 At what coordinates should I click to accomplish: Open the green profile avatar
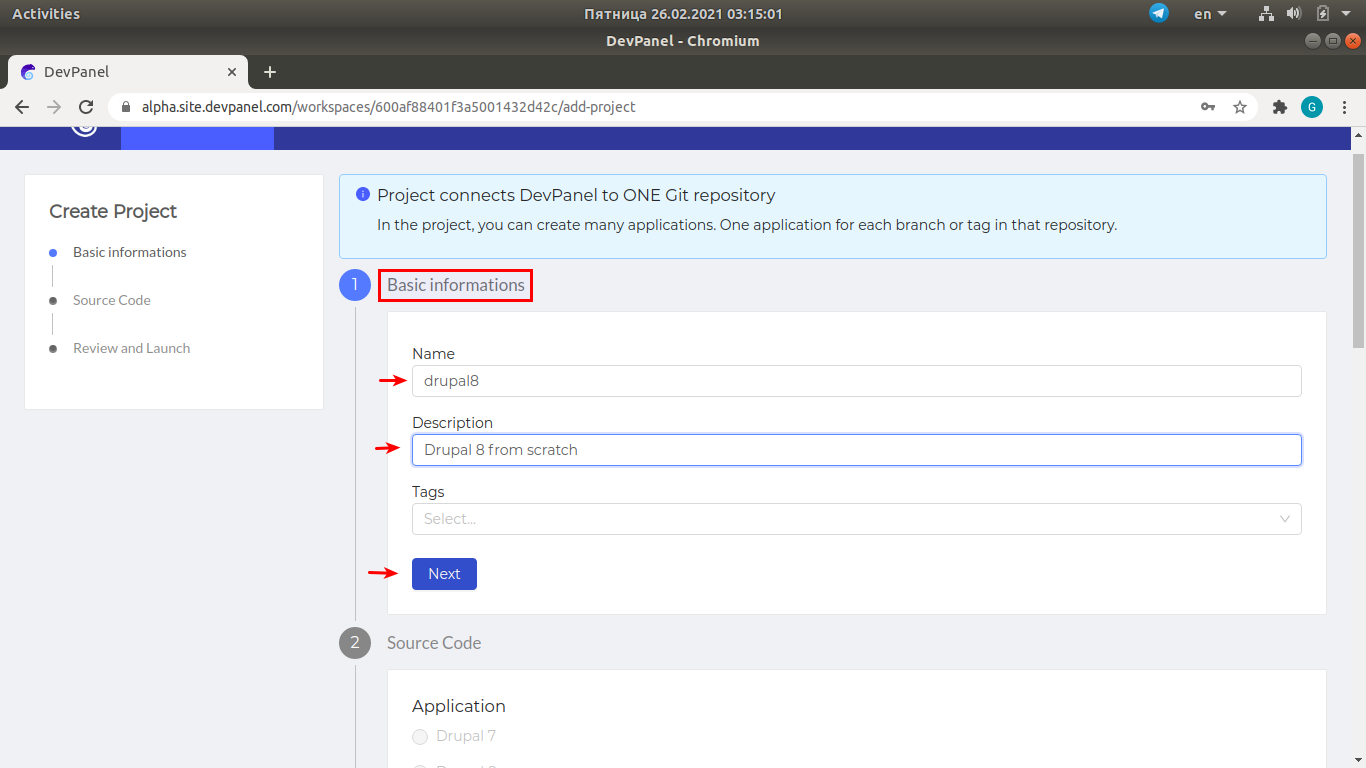(x=1311, y=107)
